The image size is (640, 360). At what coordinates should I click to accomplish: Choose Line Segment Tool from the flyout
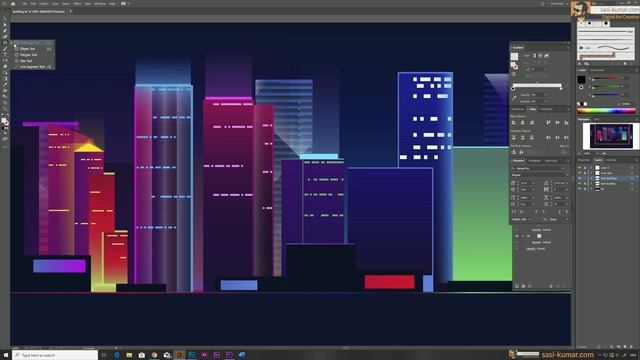point(33,67)
